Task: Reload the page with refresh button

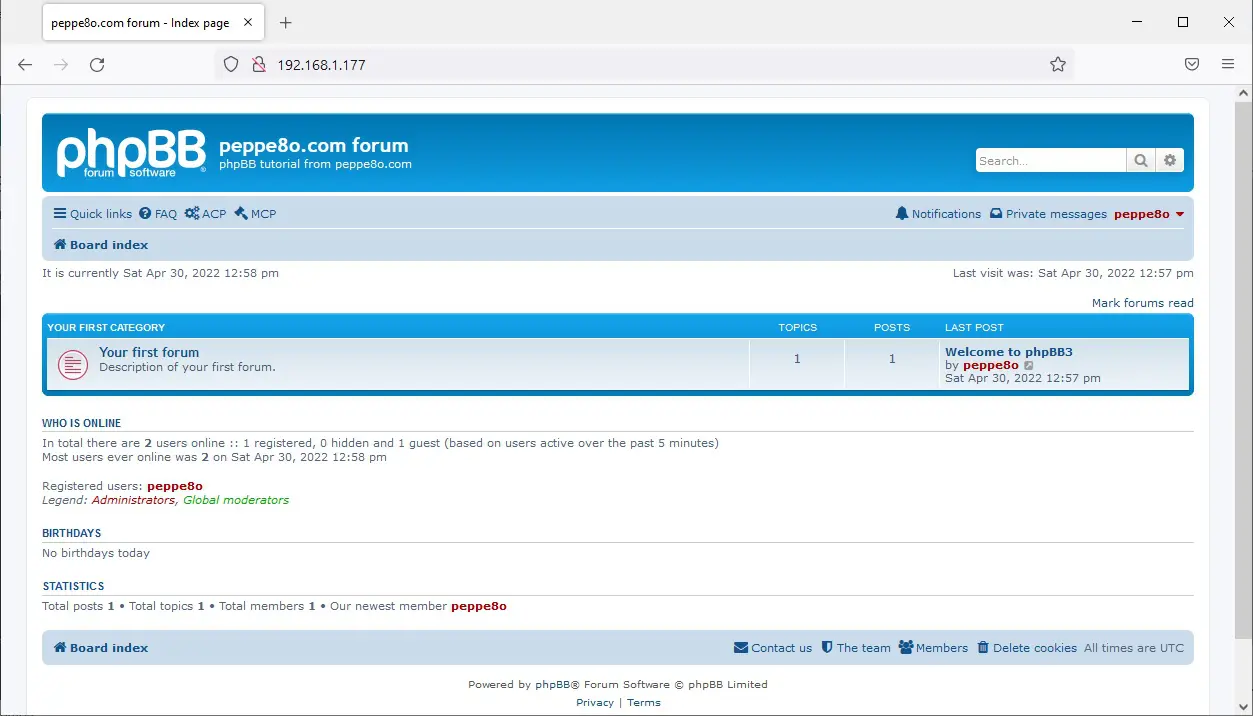Action: (97, 65)
